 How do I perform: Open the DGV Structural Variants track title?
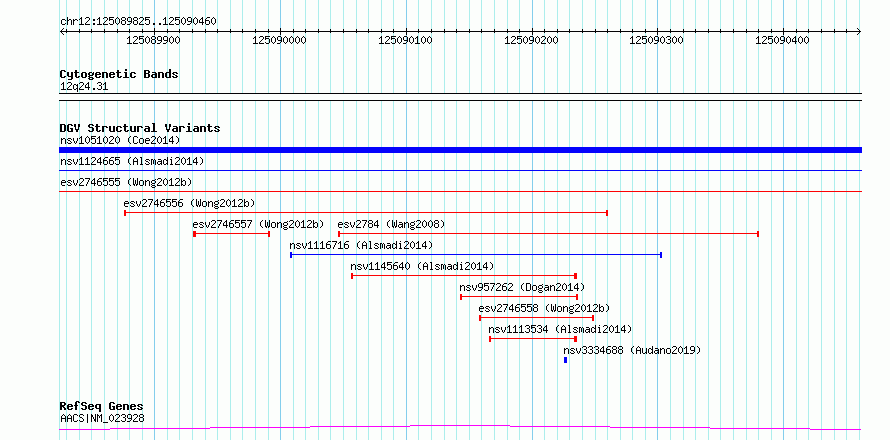[140, 128]
